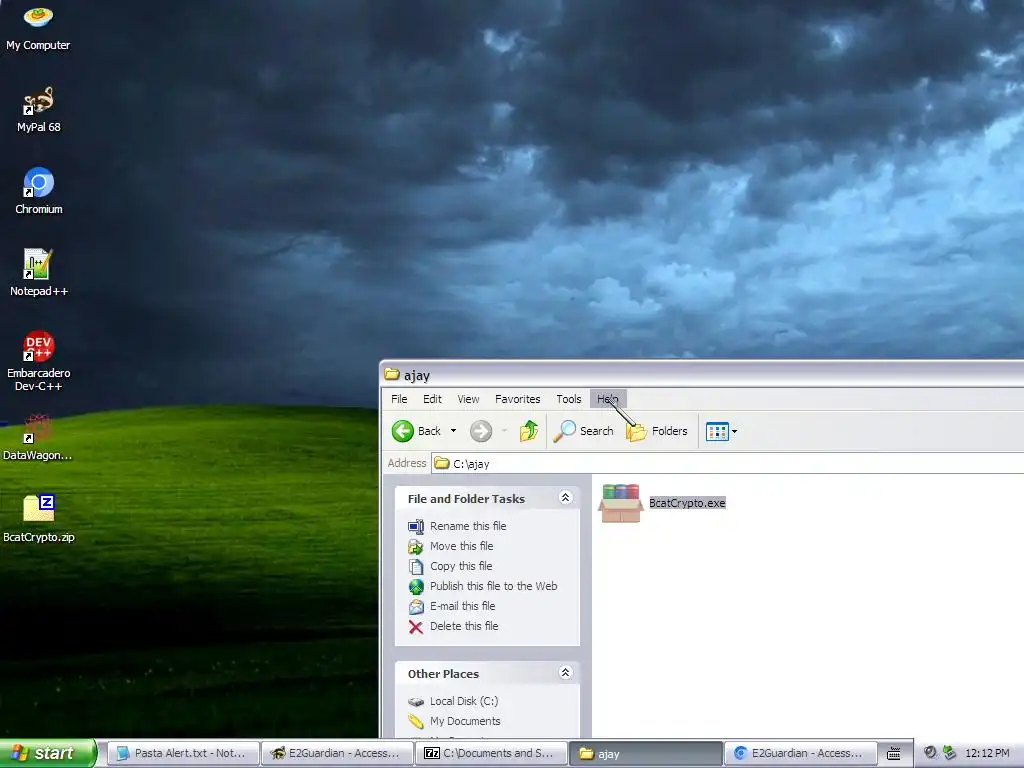Open the Start menu
1024x768 pixels.
pos(48,754)
